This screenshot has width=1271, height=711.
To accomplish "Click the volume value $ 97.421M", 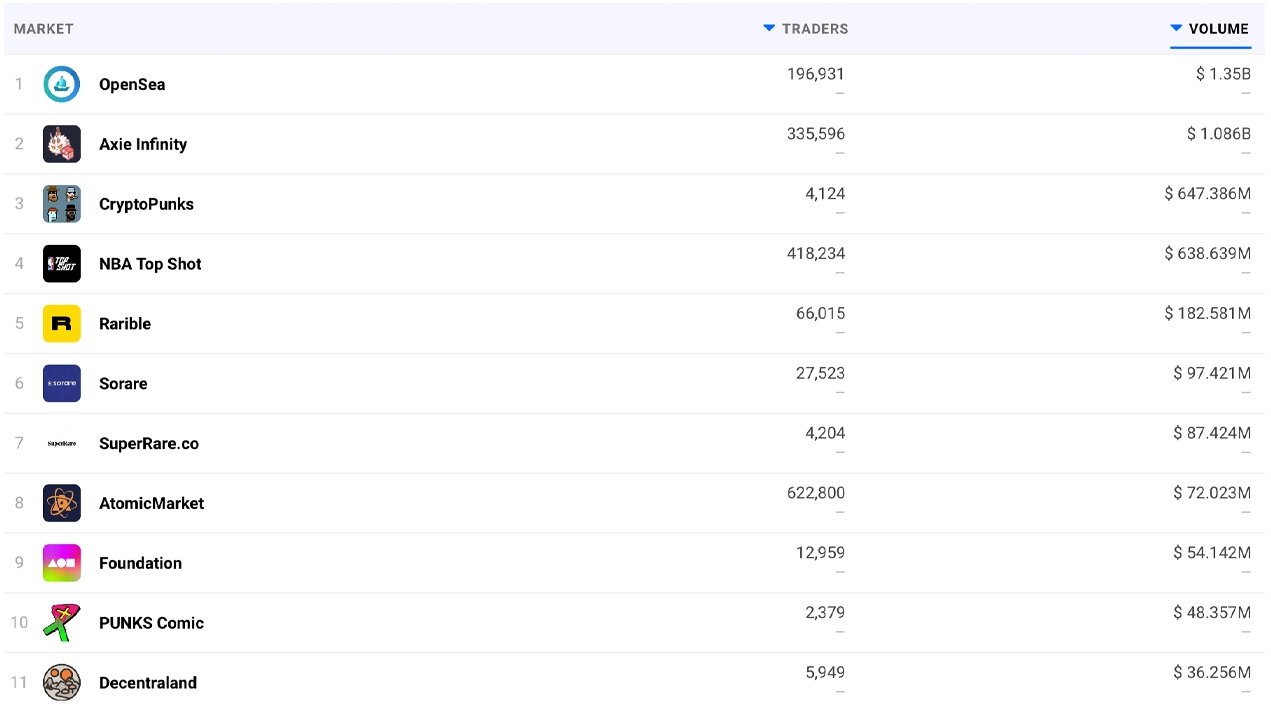I will (x=1212, y=373).
